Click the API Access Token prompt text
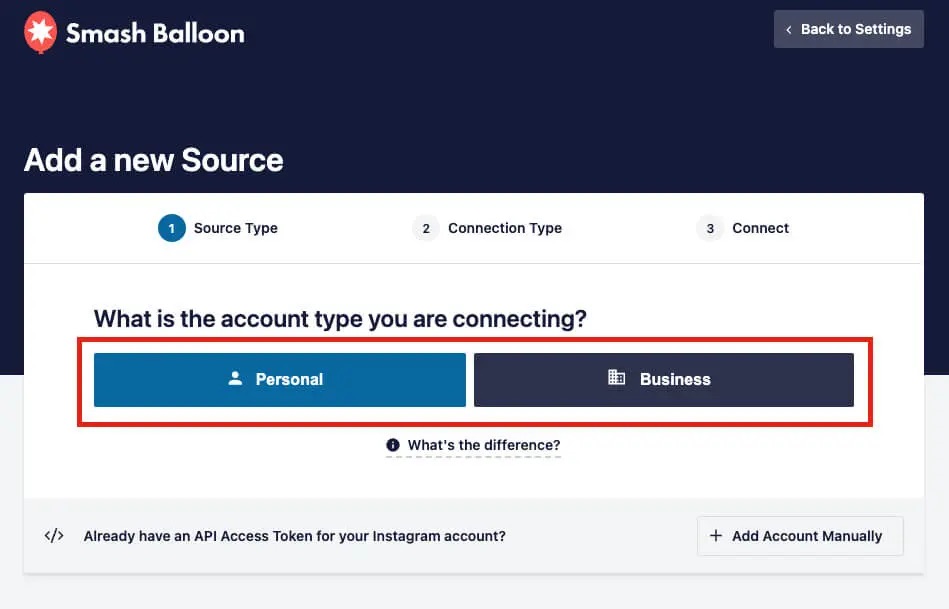The image size is (949, 609). [x=295, y=536]
